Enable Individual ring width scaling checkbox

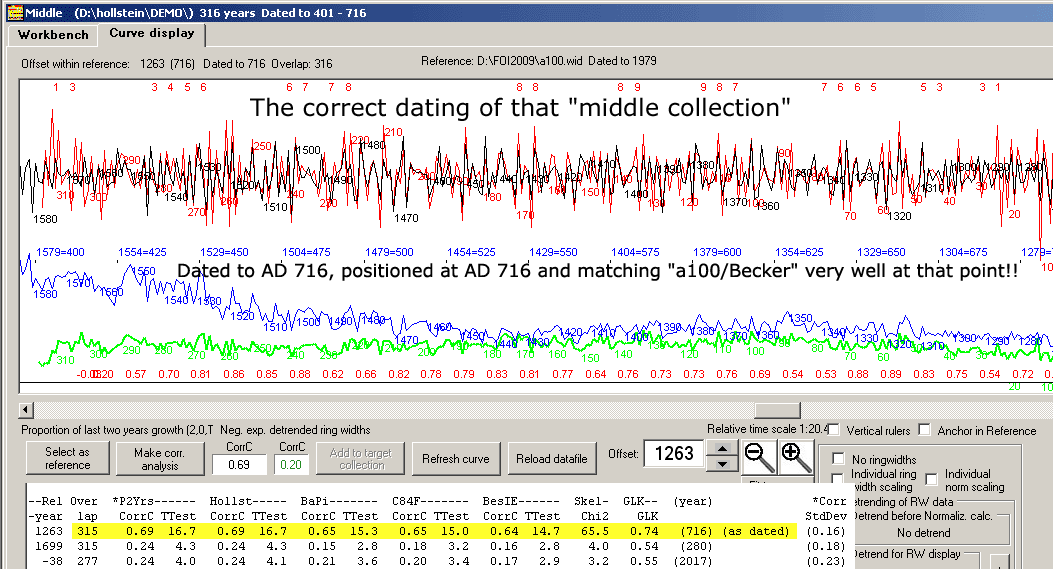pyautogui.click(x=837, y=479)
